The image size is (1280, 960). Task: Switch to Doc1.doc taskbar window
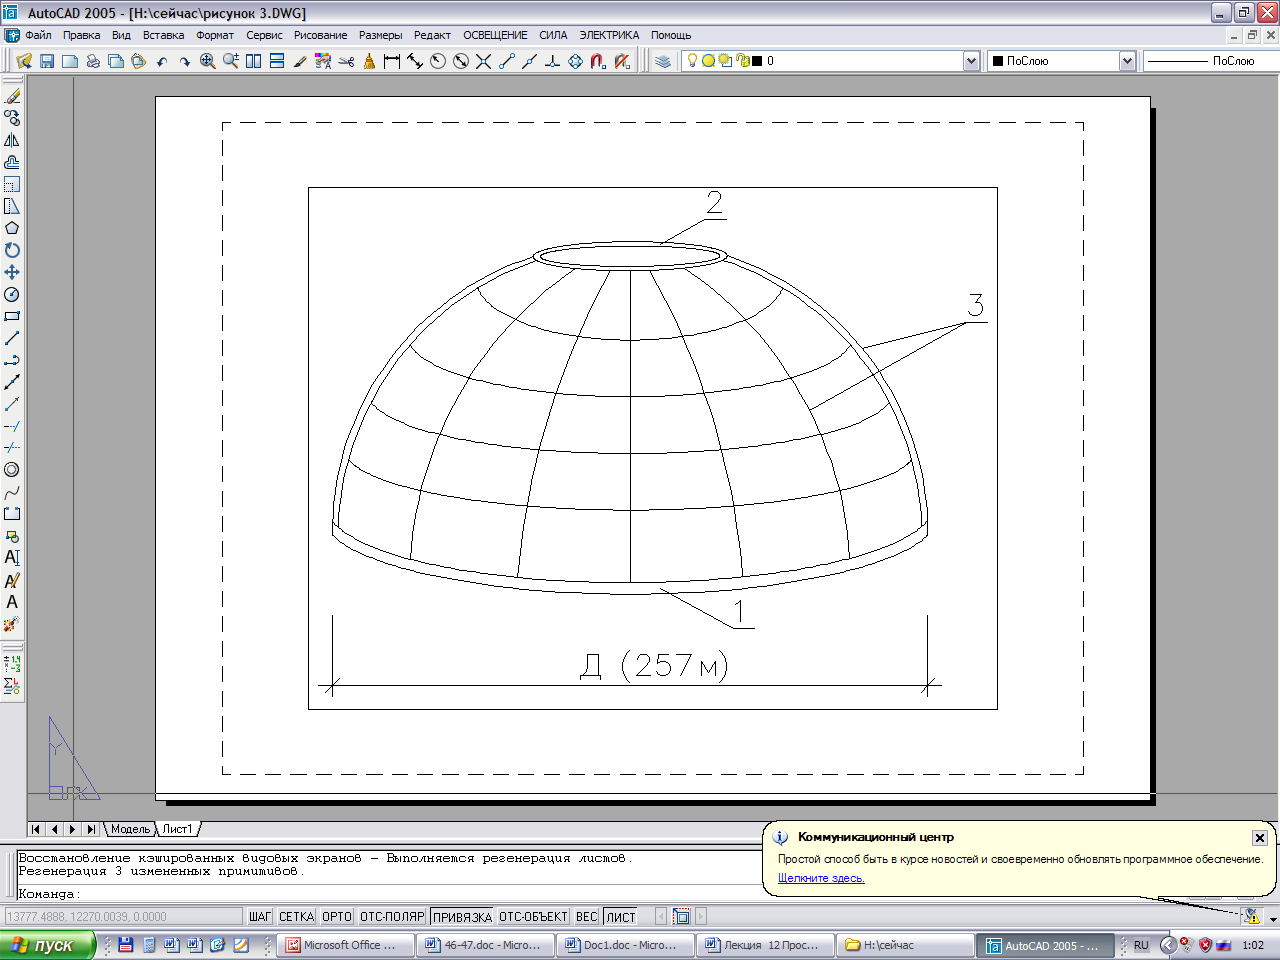point(625,945)
